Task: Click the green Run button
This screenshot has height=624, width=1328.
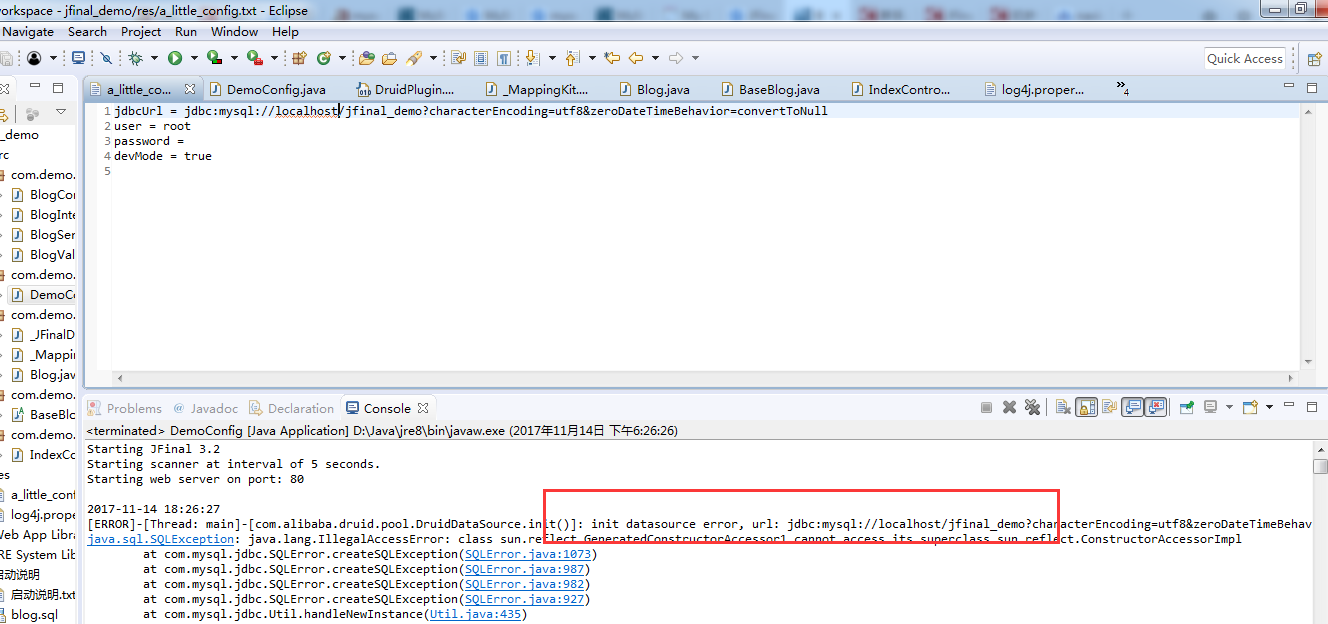Action: pyautogui.click(x=175, y=58)
